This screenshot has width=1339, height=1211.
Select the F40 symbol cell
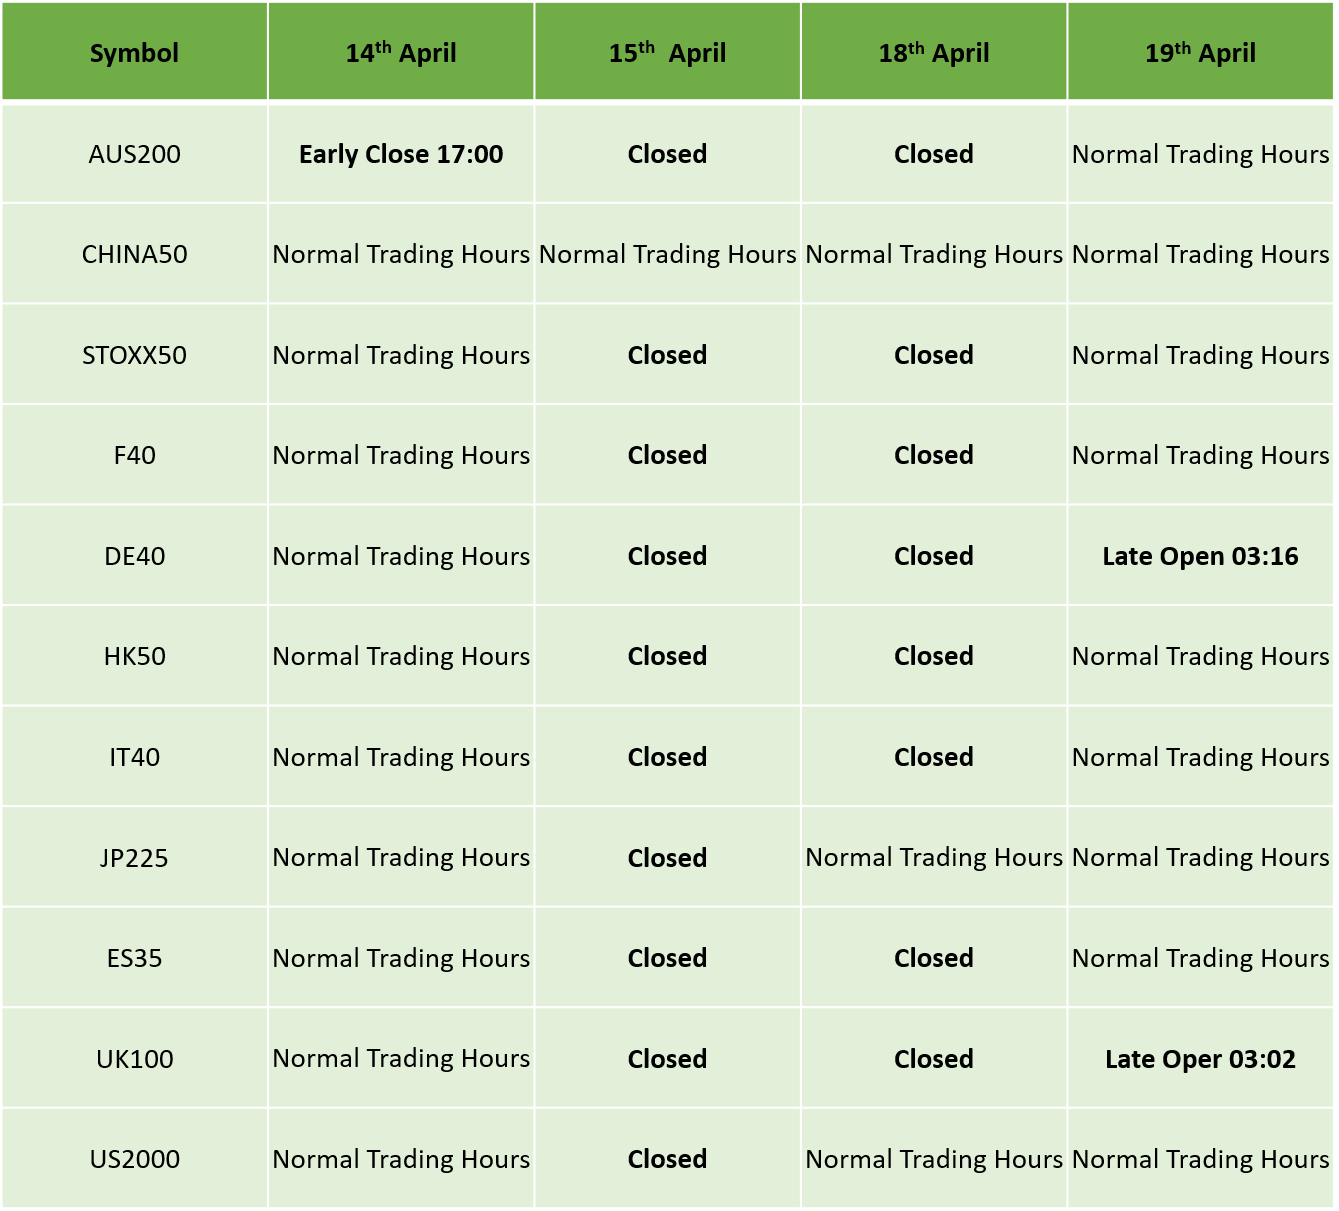(134, 455)
